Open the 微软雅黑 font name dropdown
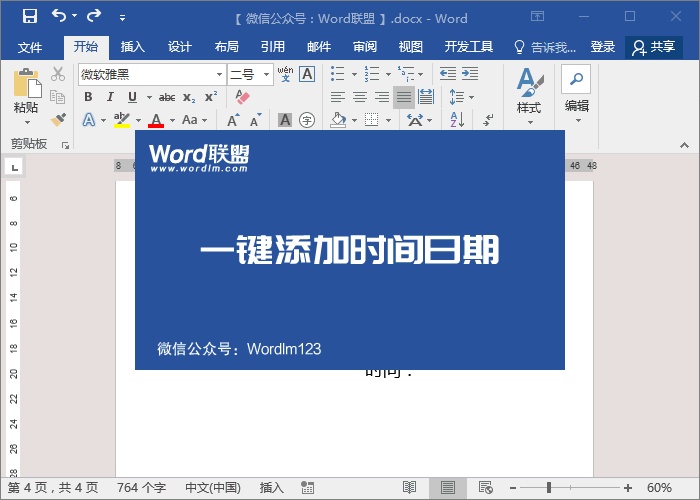The width and height of the screenshot is (700, 500). click(x=219, y=74)
